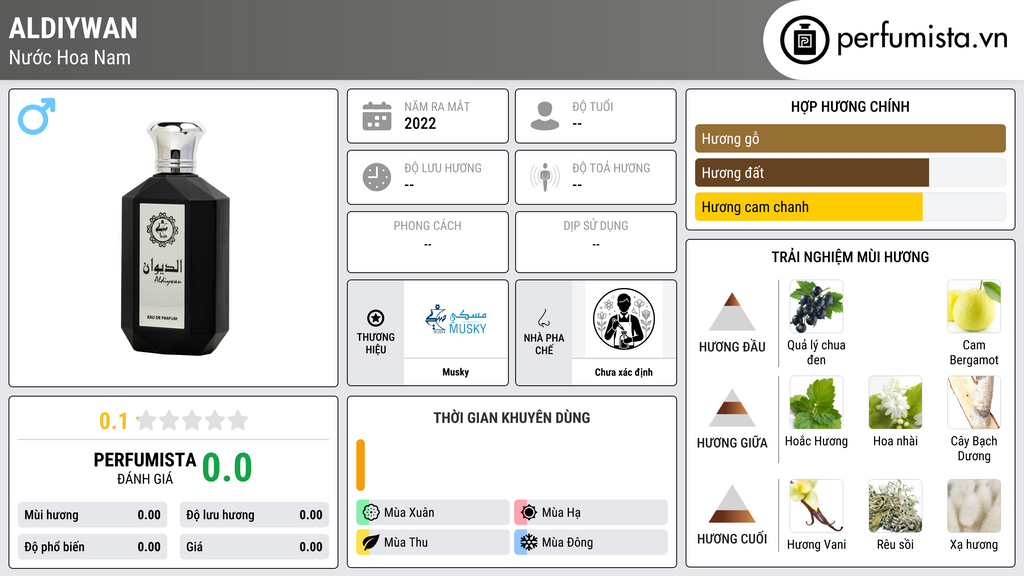Screen dimensions: 1024x576
Task: Click the Mùa Hạ sun icon
Action: click(528, 513)
